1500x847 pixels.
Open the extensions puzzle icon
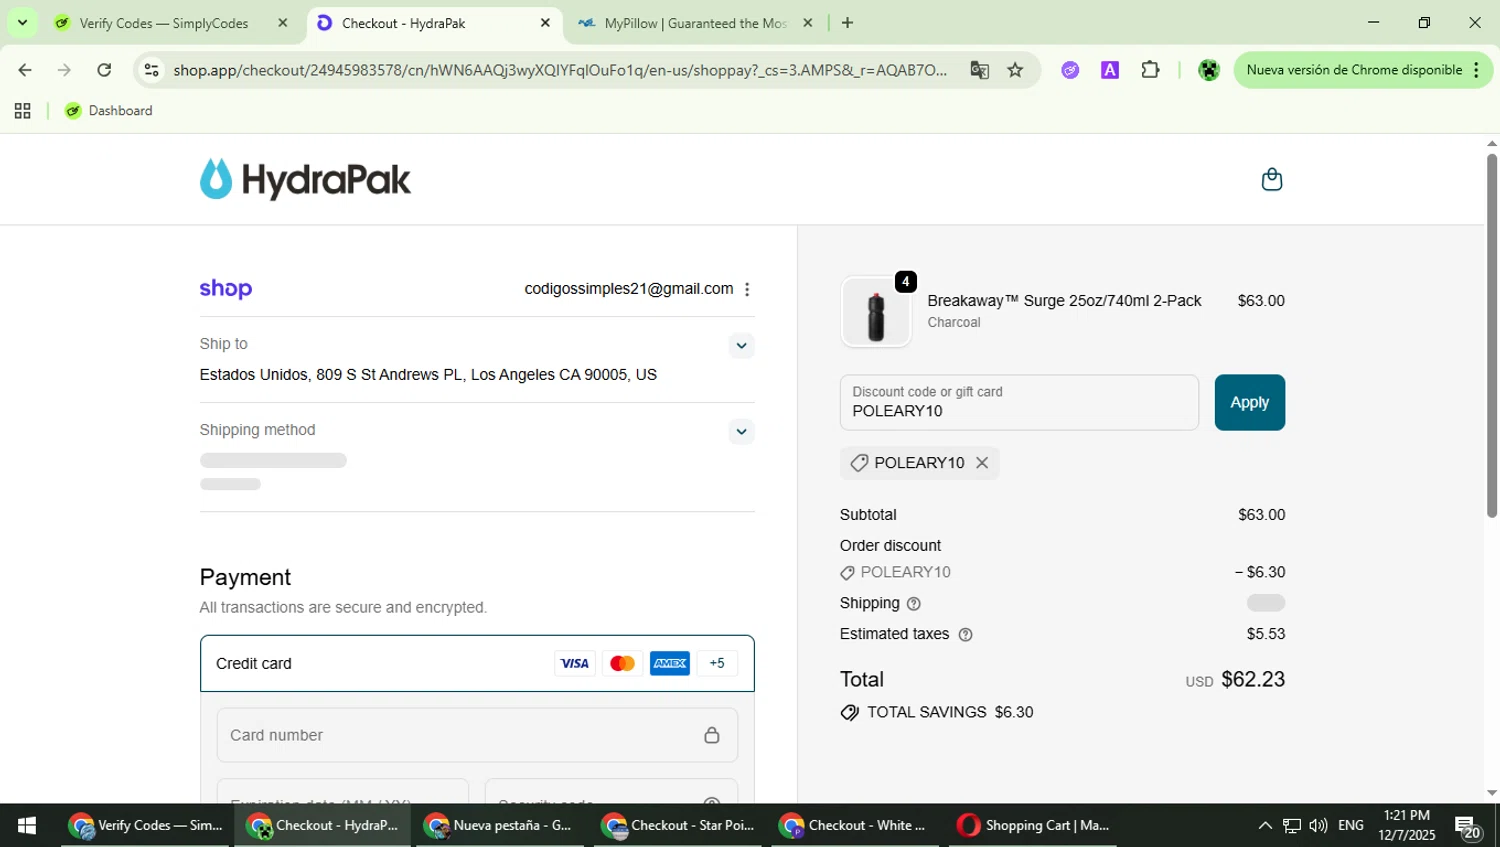click(x=1150, y=70)
